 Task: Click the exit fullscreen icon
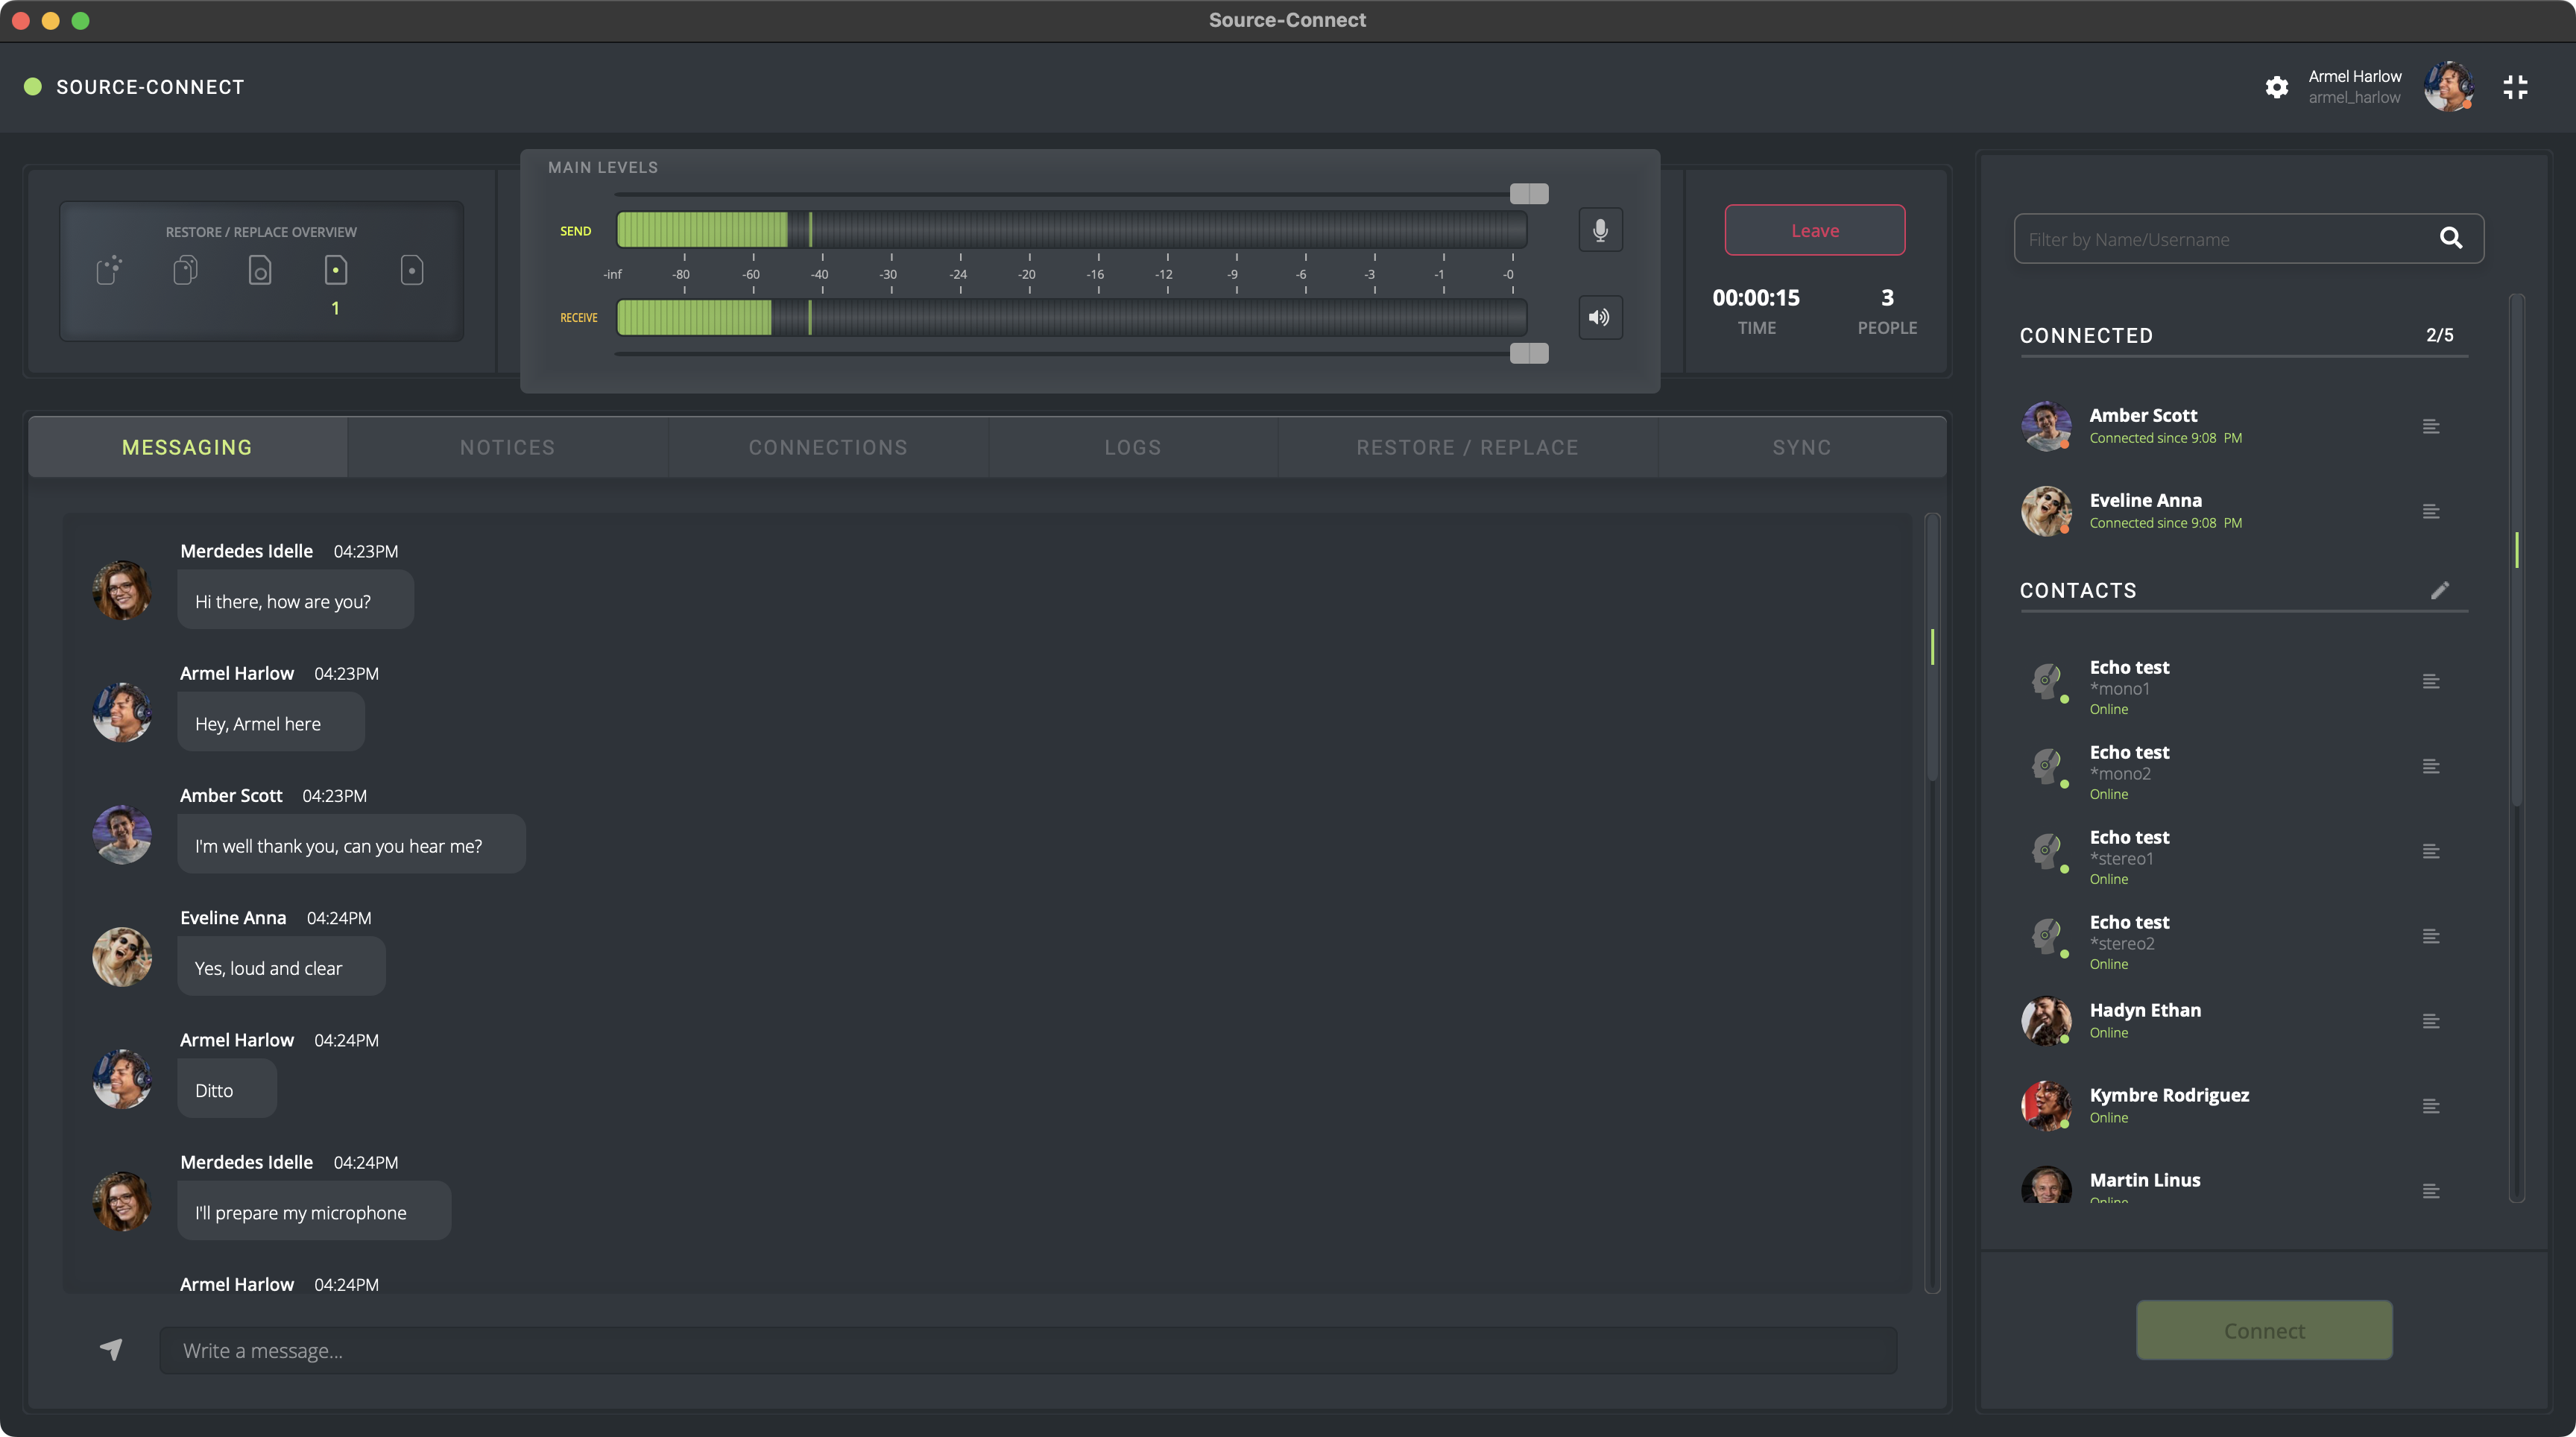click(2515, 87)
